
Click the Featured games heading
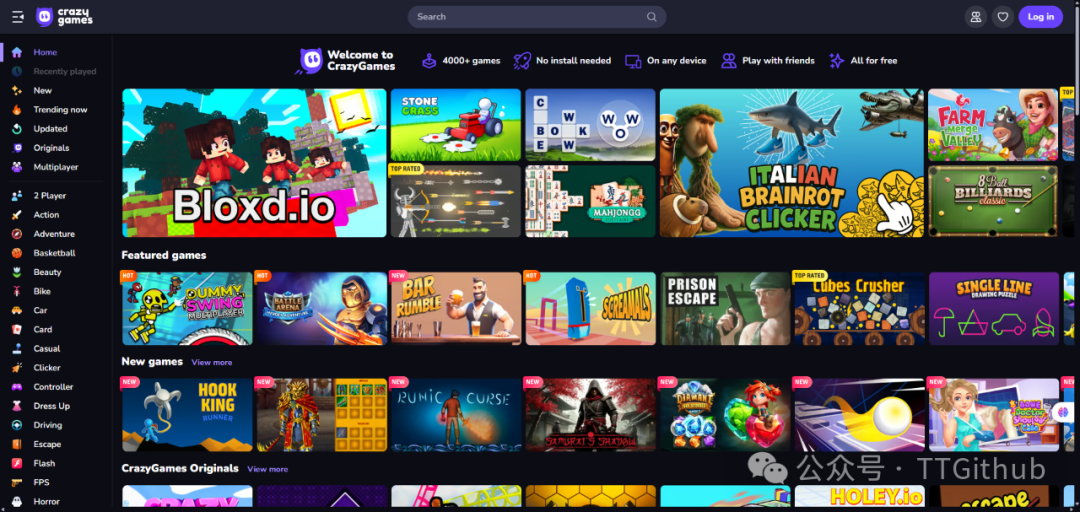click(164, 255)
